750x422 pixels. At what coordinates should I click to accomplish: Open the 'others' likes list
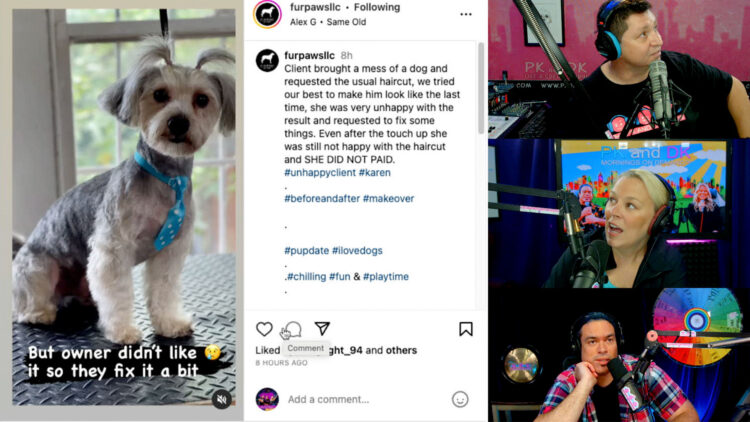pyautogui.click(x=401, y=350)
